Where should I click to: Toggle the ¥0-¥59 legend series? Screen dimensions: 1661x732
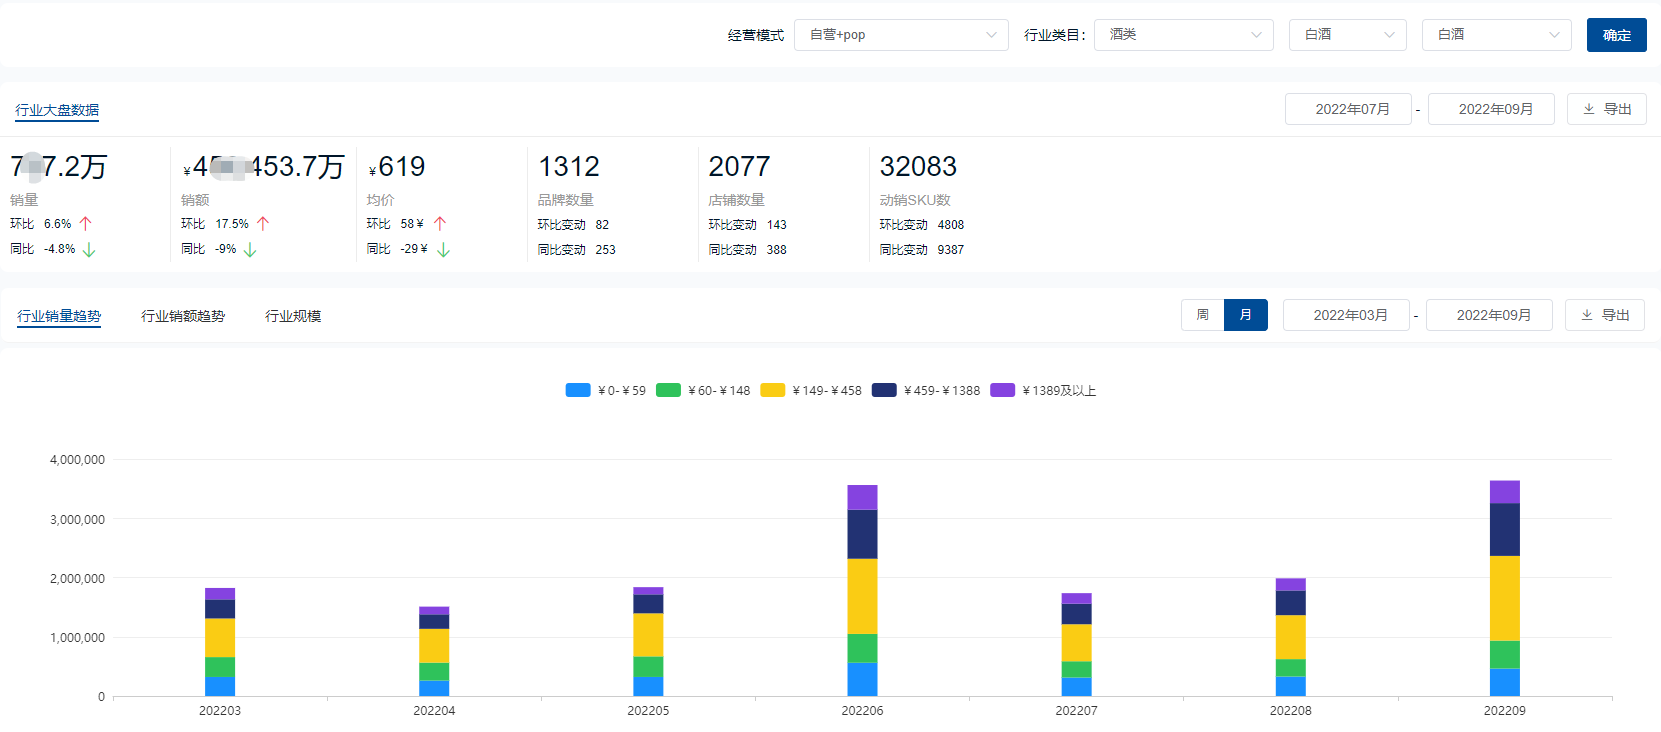click(x=606, y=391)
